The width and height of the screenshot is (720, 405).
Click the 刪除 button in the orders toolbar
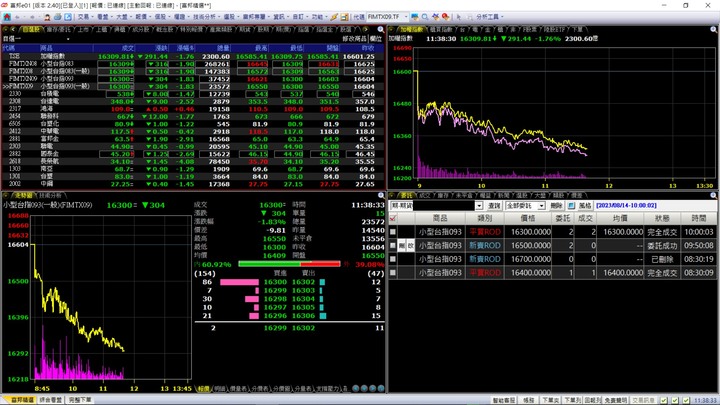(556, 206)
